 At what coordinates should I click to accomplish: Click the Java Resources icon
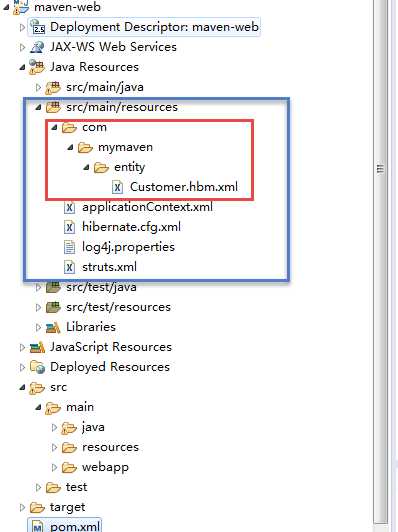(37, 67)
